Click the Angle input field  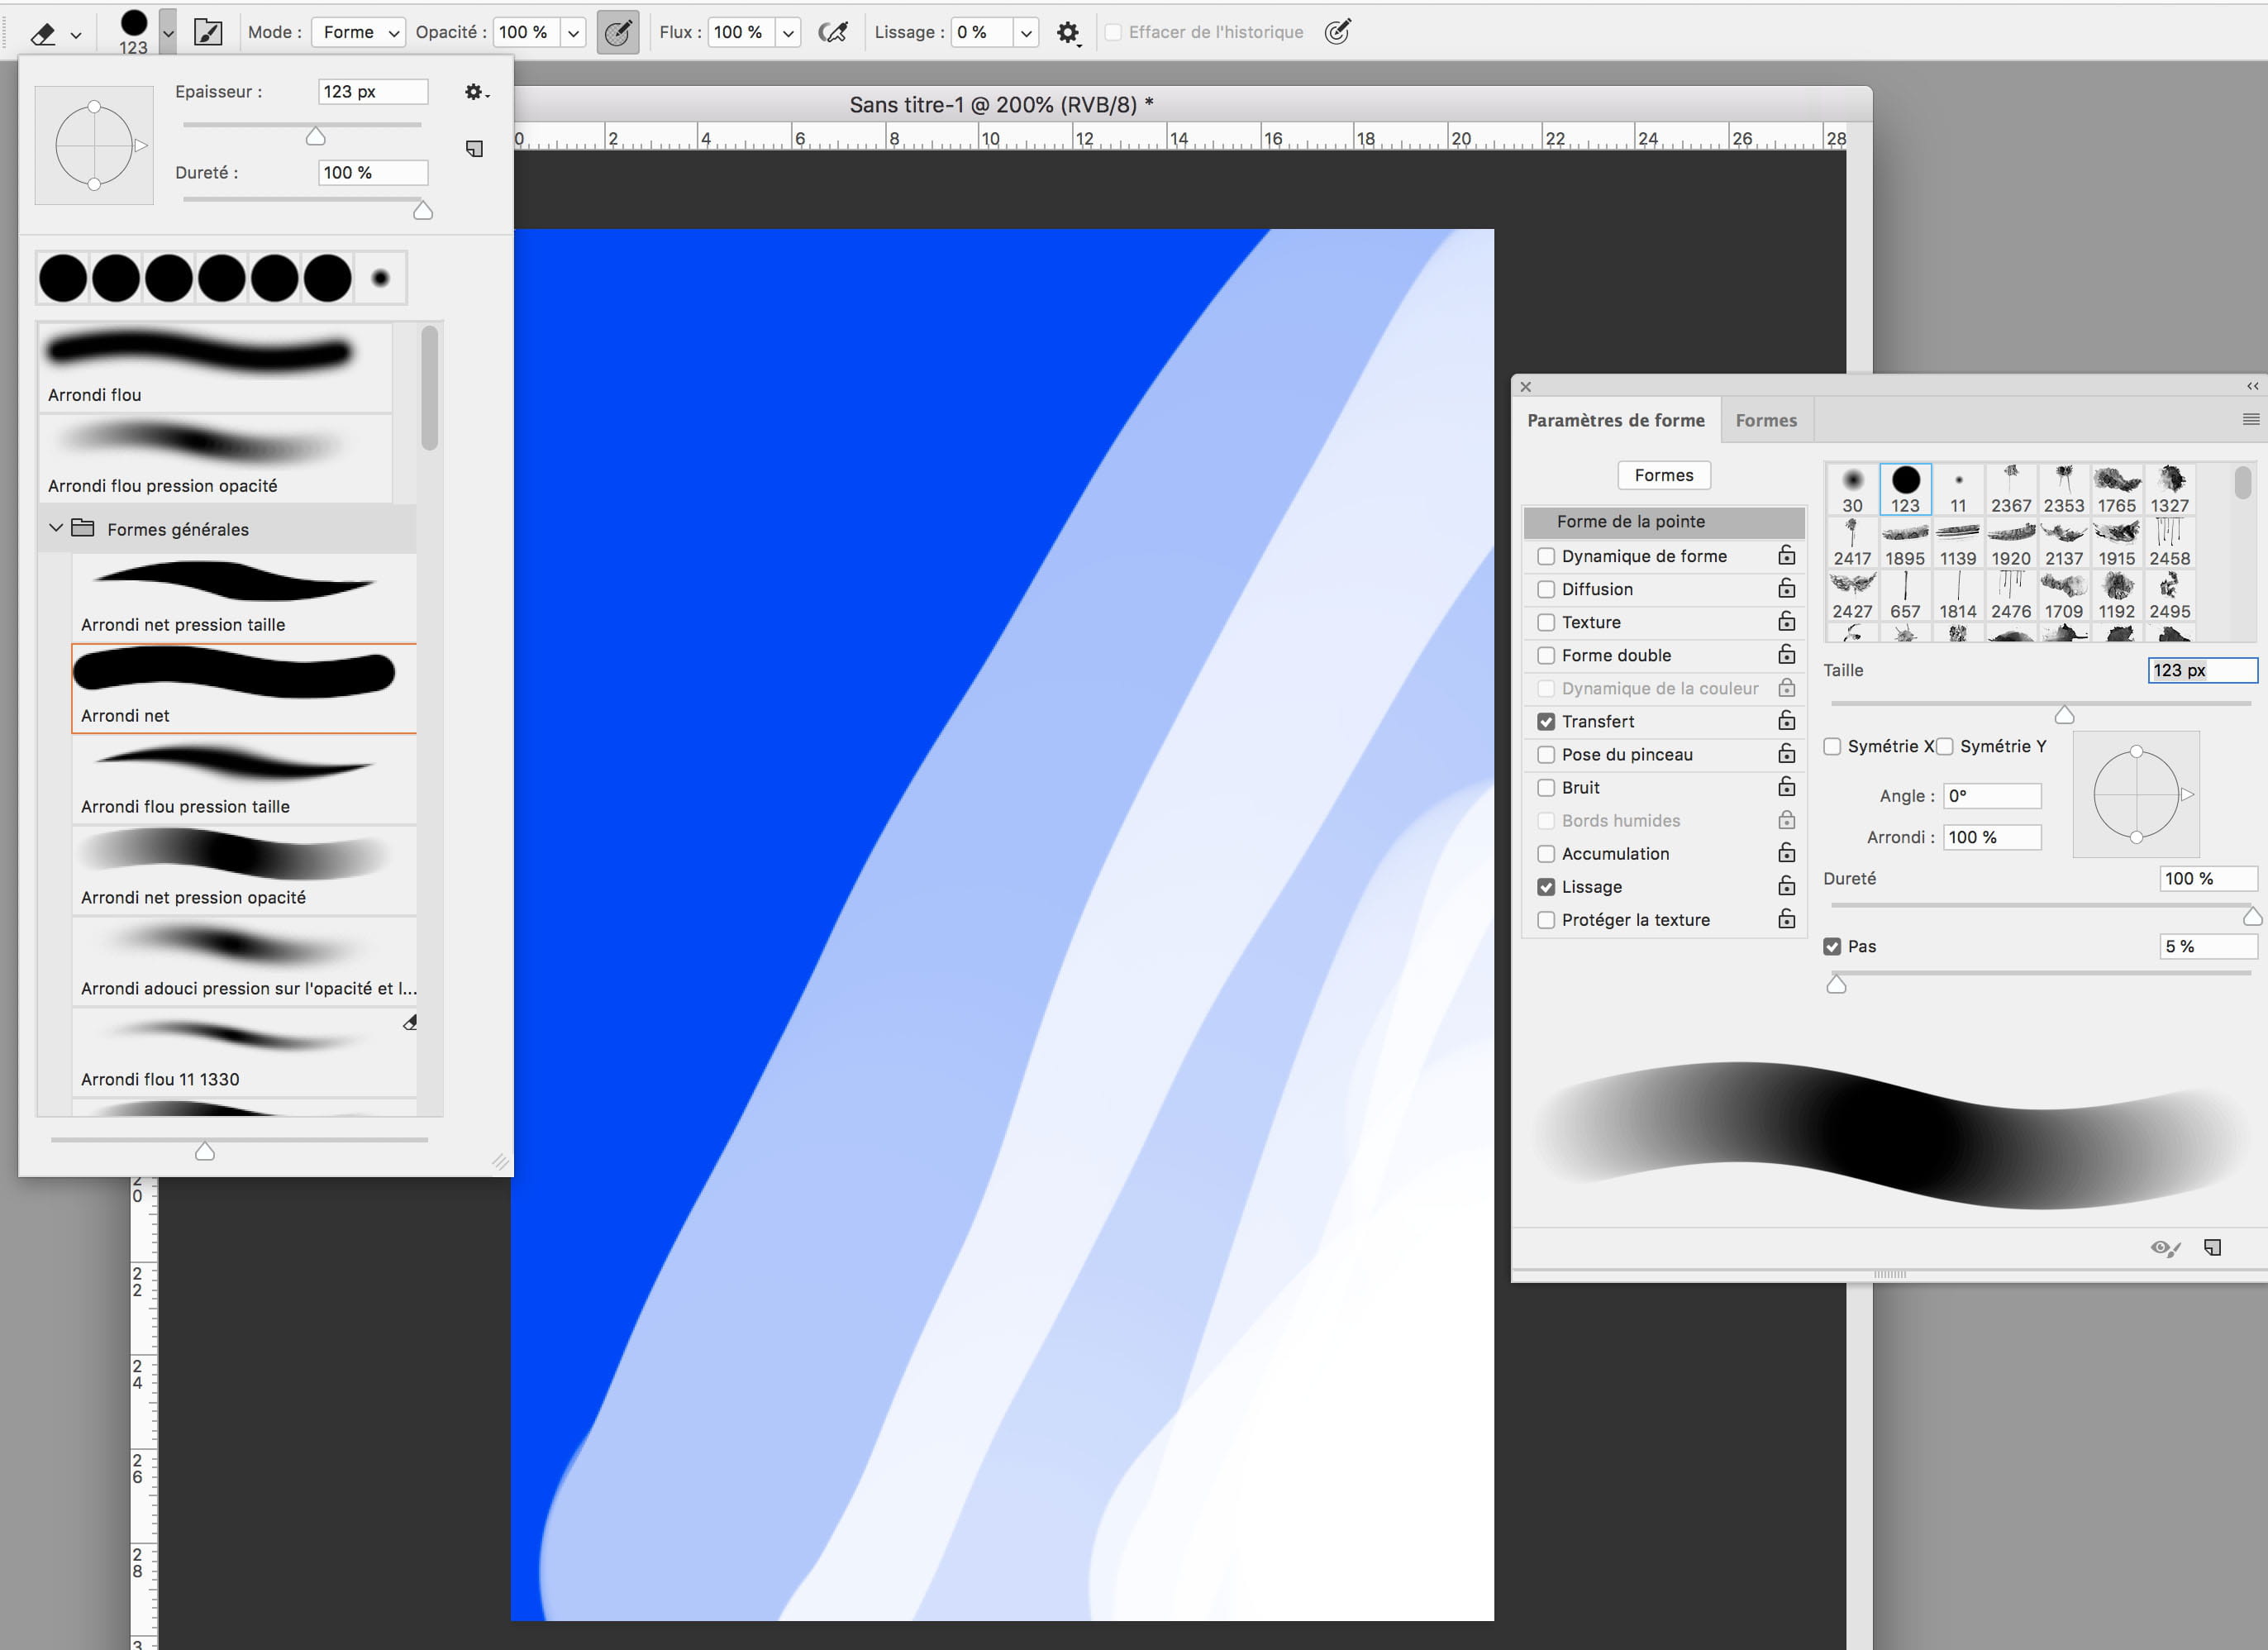[x=1992, y=796]
